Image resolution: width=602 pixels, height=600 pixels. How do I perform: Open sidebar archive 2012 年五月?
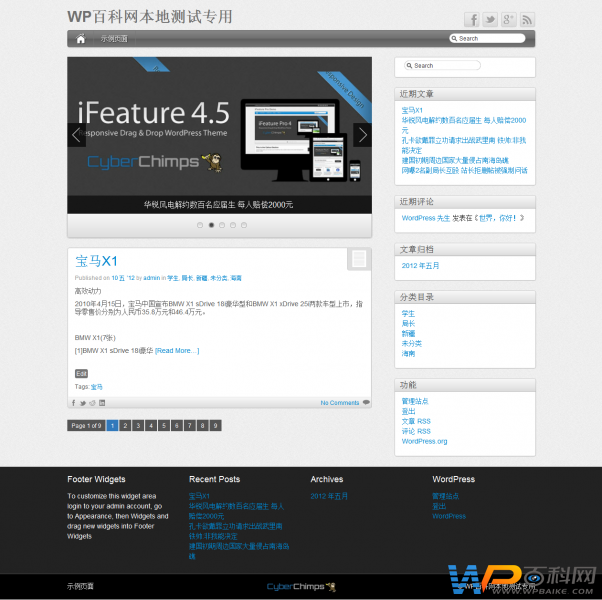[420, 266]
